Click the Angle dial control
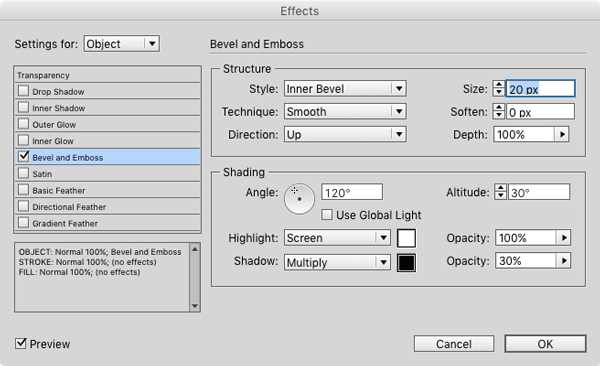Image resolution: width=600 pixels, height=366 pixels. pyautogui.click(x=299, y=199)
